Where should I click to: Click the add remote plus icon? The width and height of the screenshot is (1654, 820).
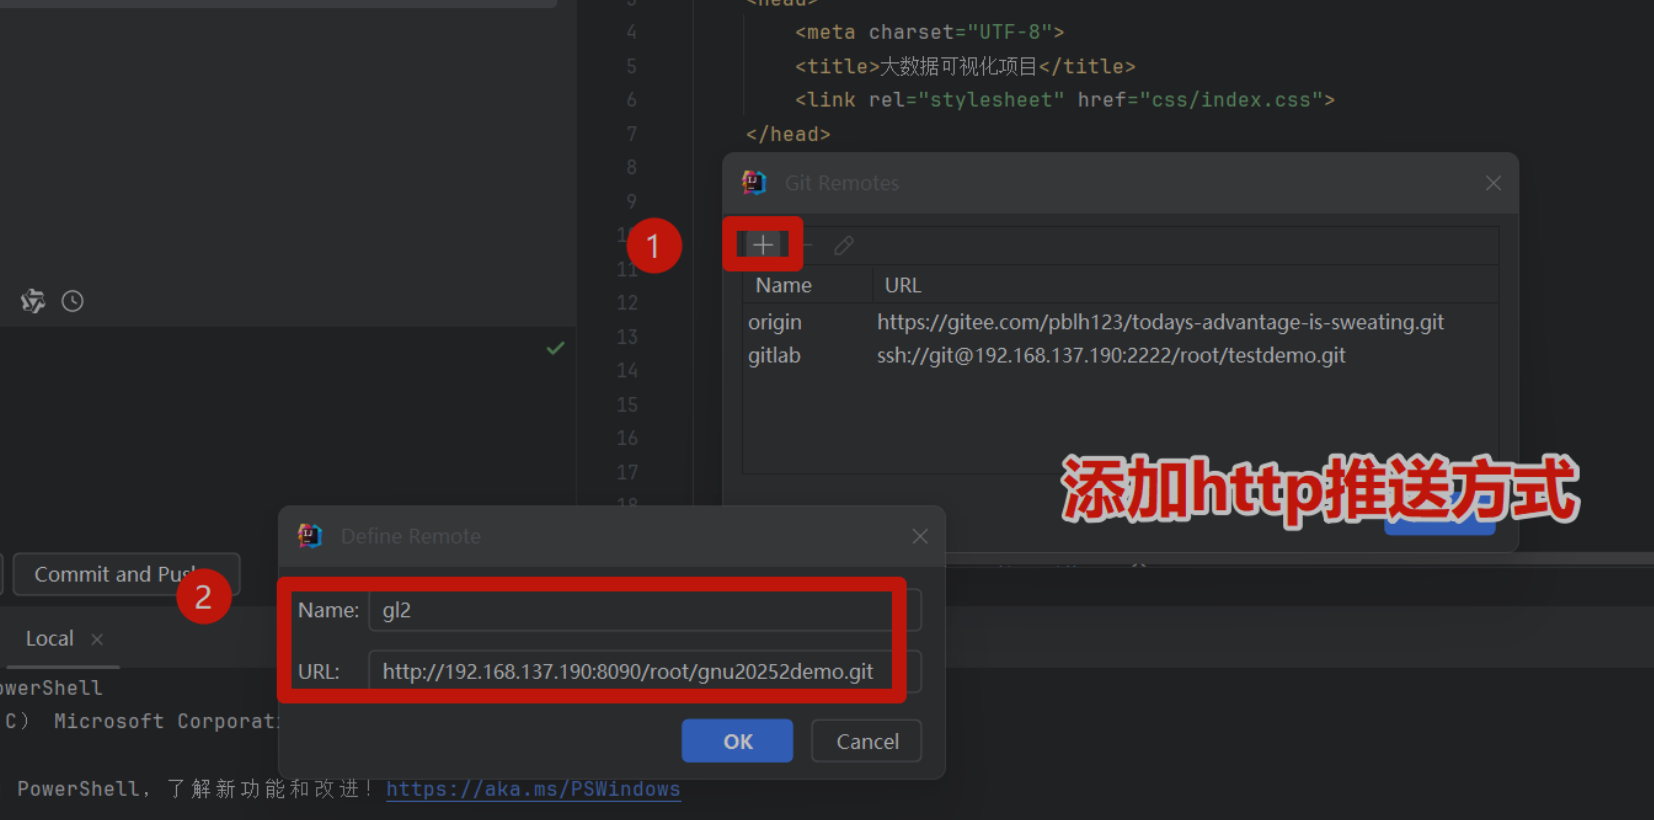[763, 245]
